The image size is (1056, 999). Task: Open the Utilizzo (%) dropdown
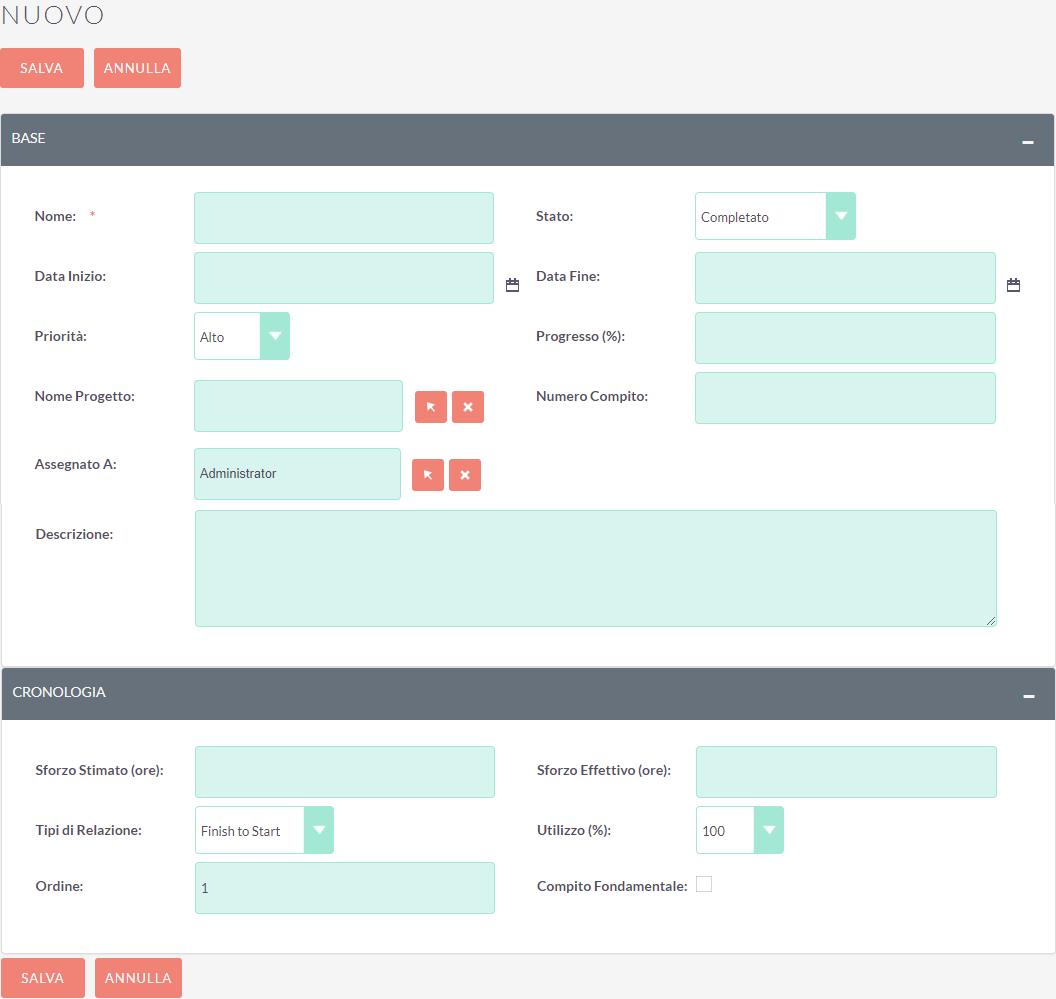739,830
